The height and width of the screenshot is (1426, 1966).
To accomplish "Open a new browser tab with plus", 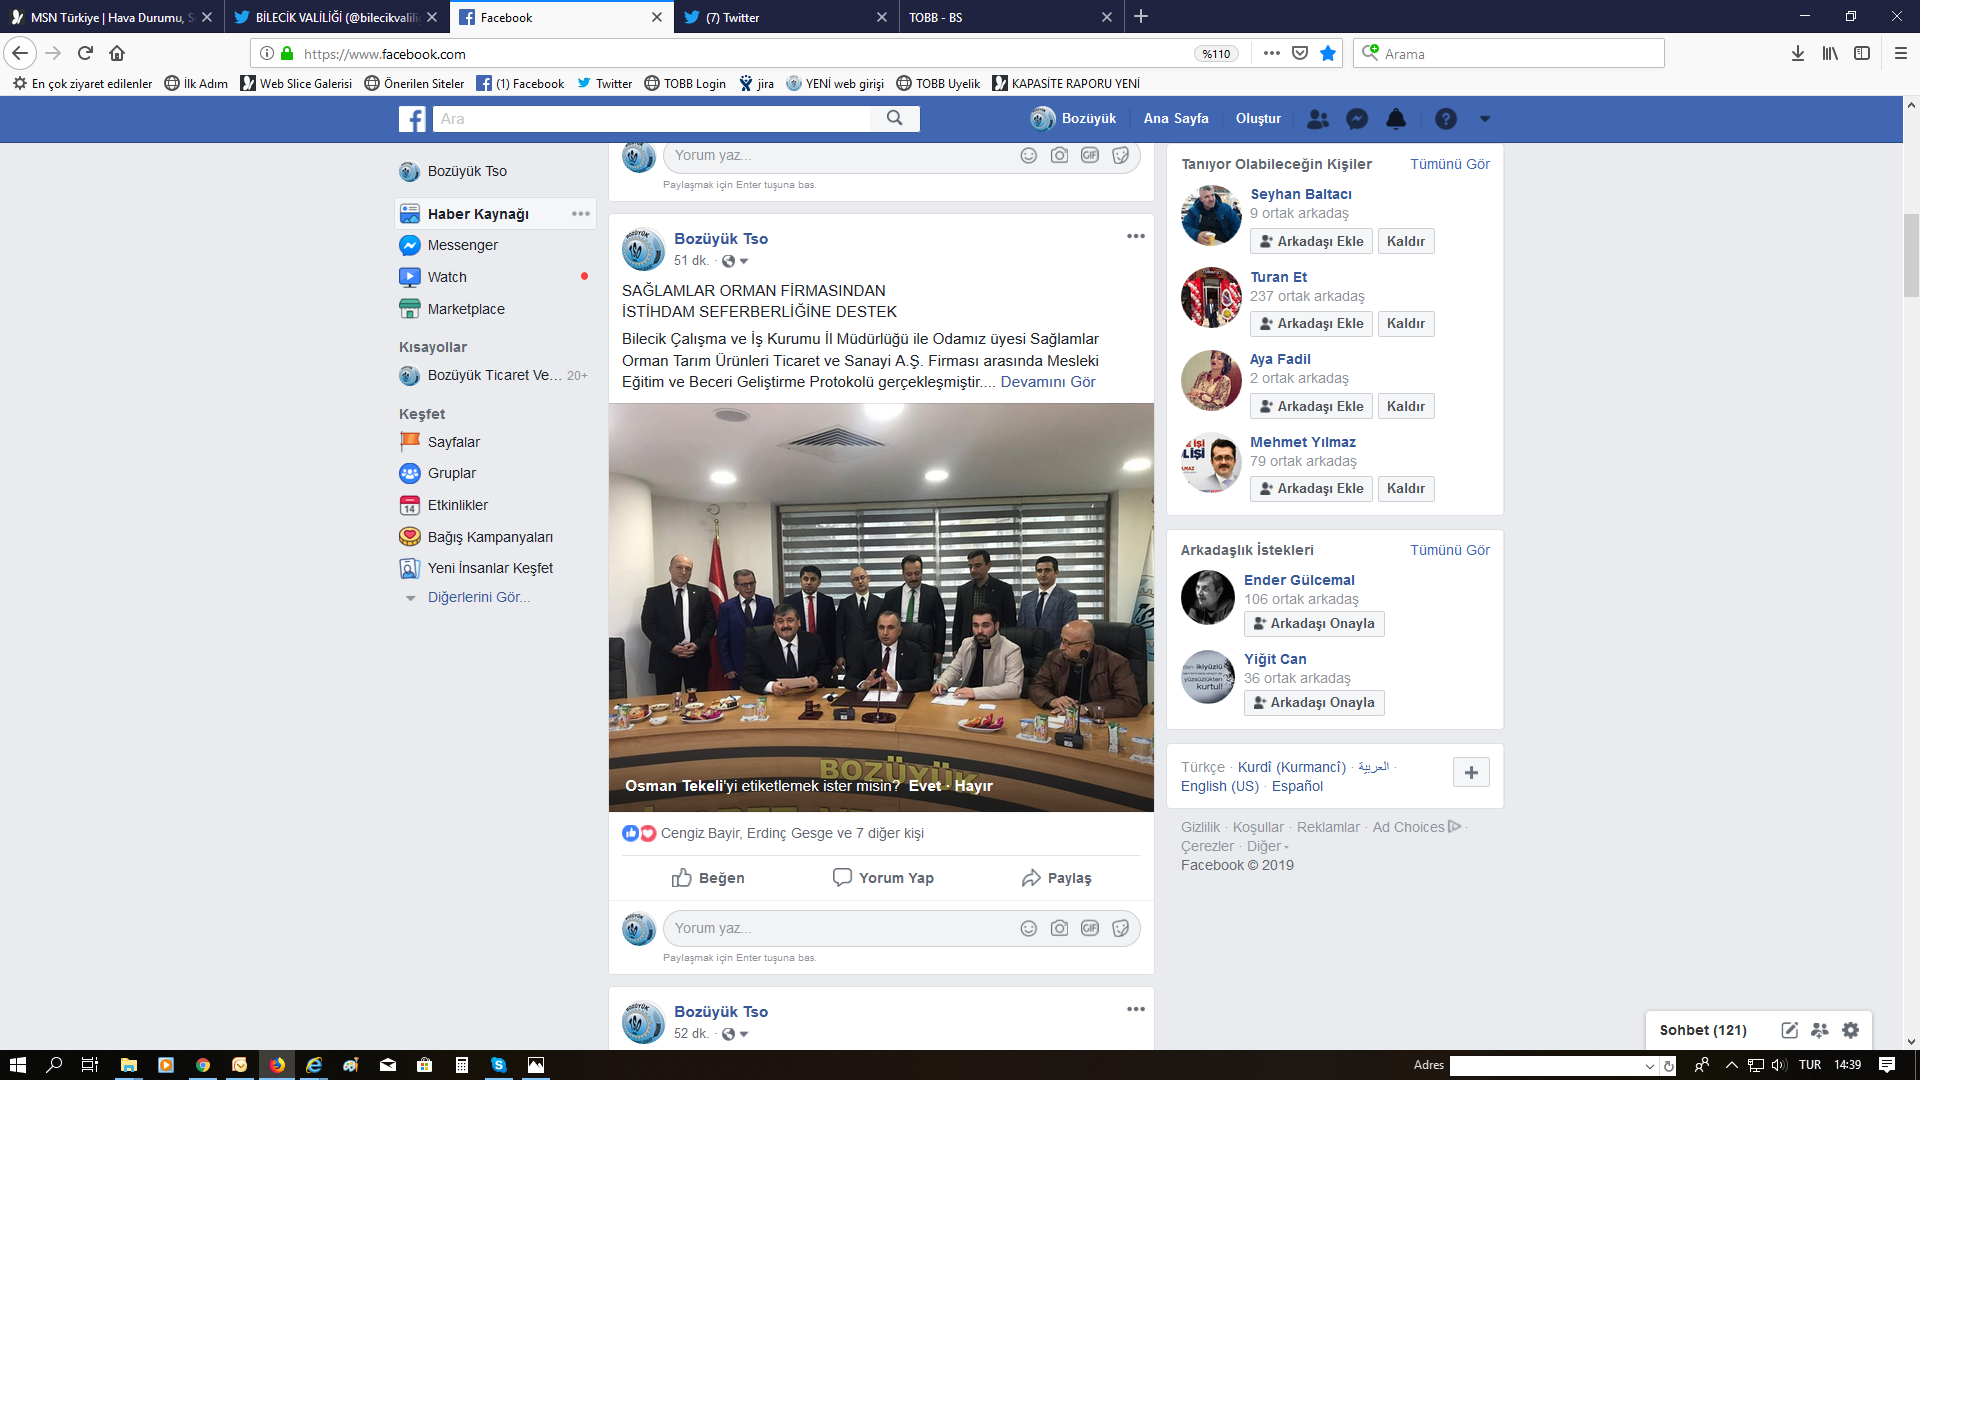I will click(x=1141, y=17).
